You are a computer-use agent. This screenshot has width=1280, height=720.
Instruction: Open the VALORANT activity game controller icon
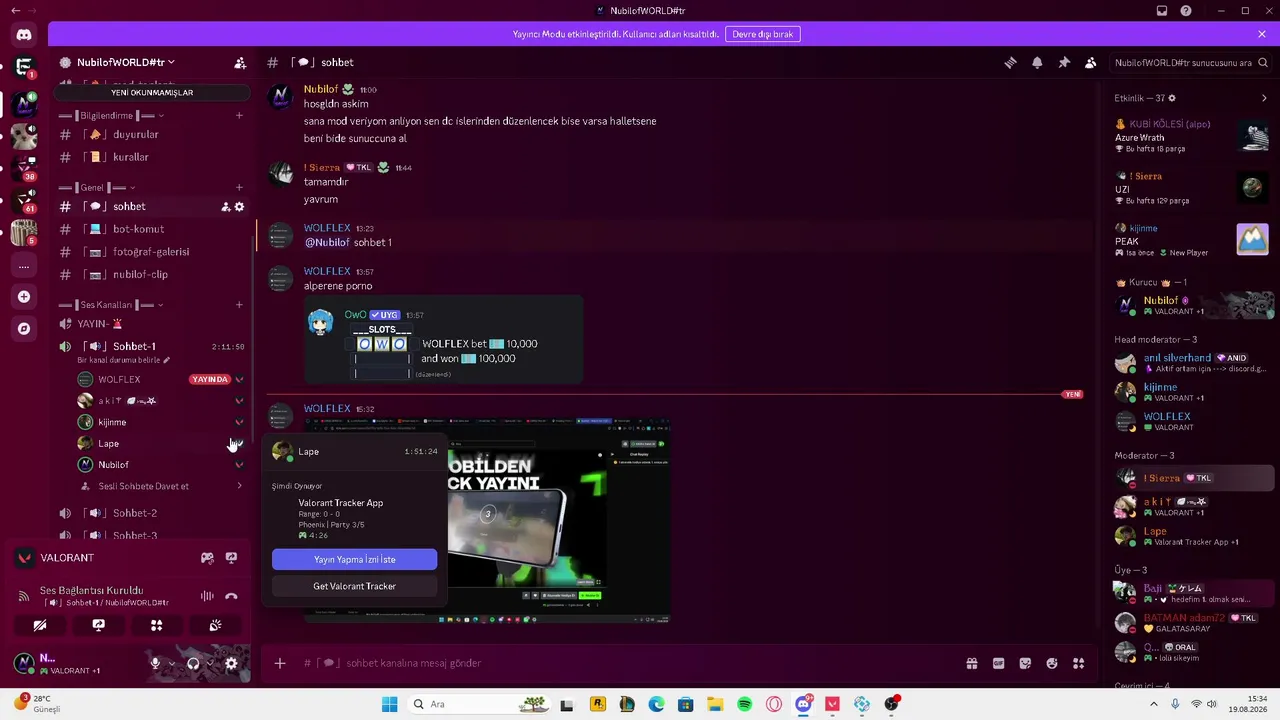pyautogui.click(x=207, y=558)
